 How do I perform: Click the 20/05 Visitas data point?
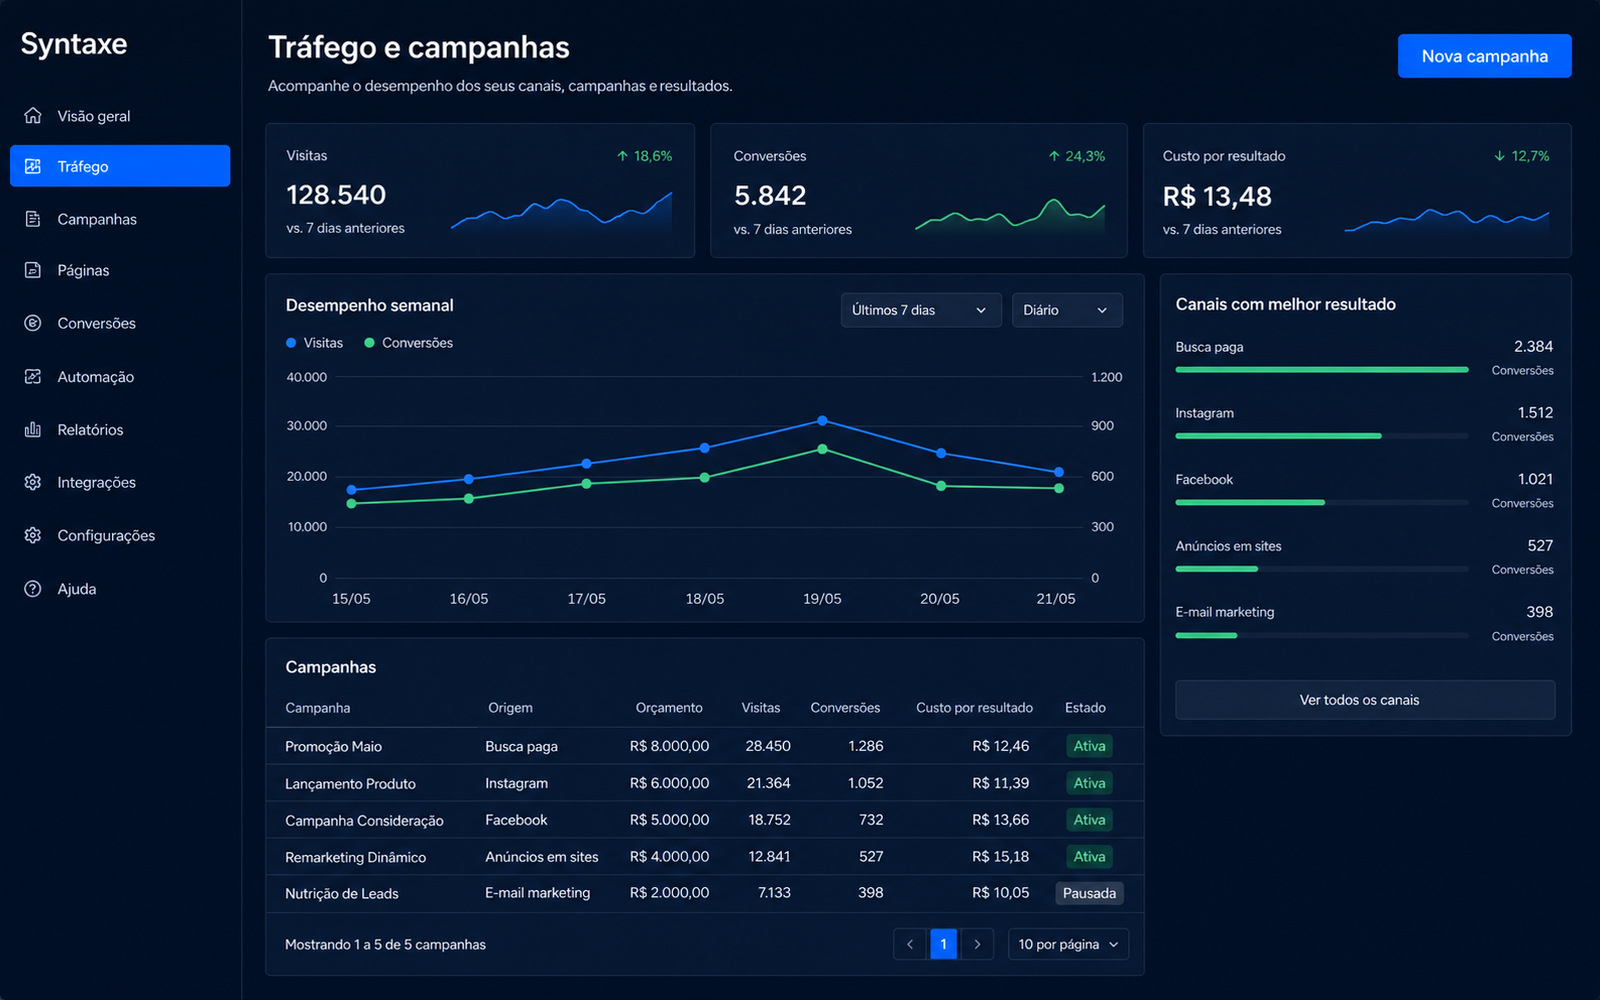click(x=941, y=453)
